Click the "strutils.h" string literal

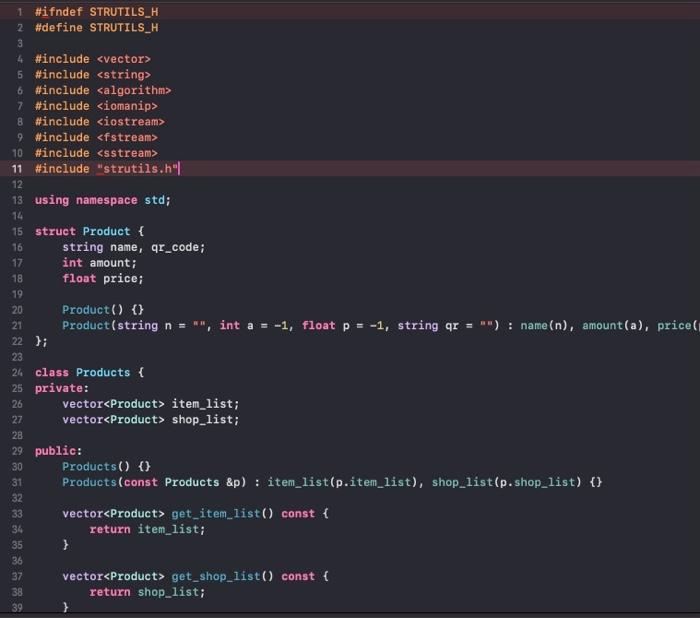pyautogui.click(x=138, y=169)
